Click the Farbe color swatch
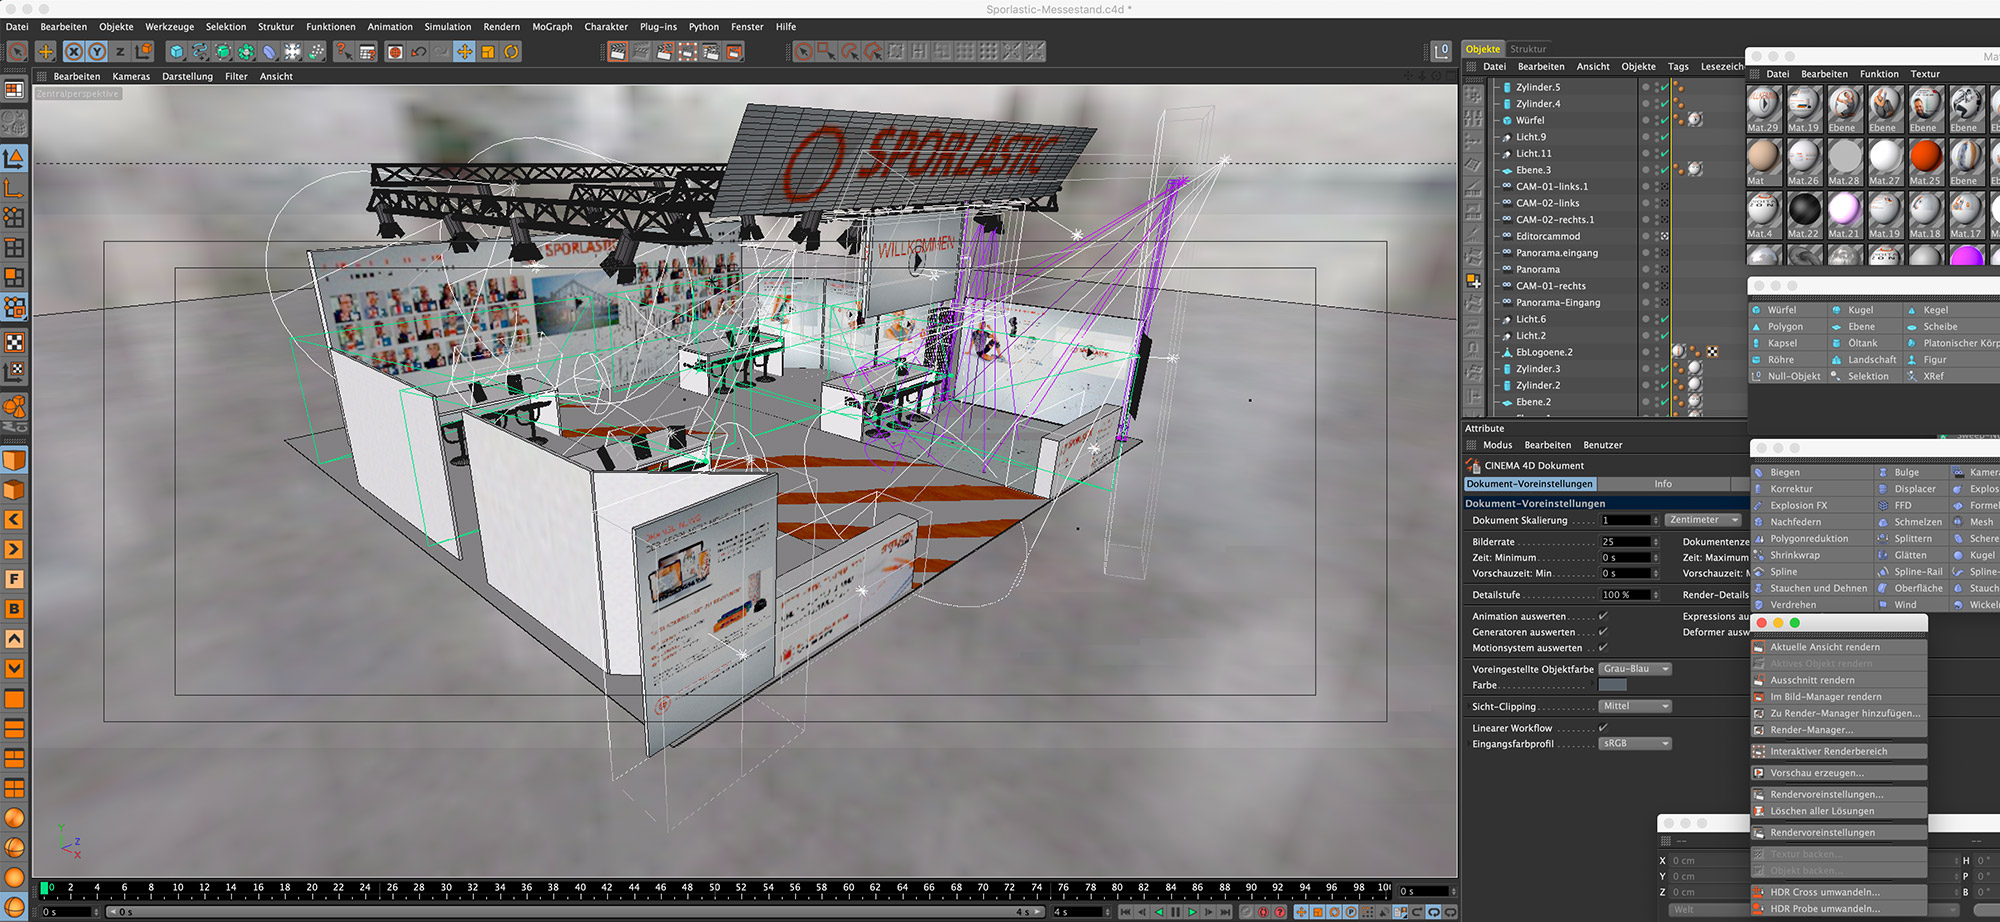Viewport: 2000px width, 922px height. tap(1612, 686)
